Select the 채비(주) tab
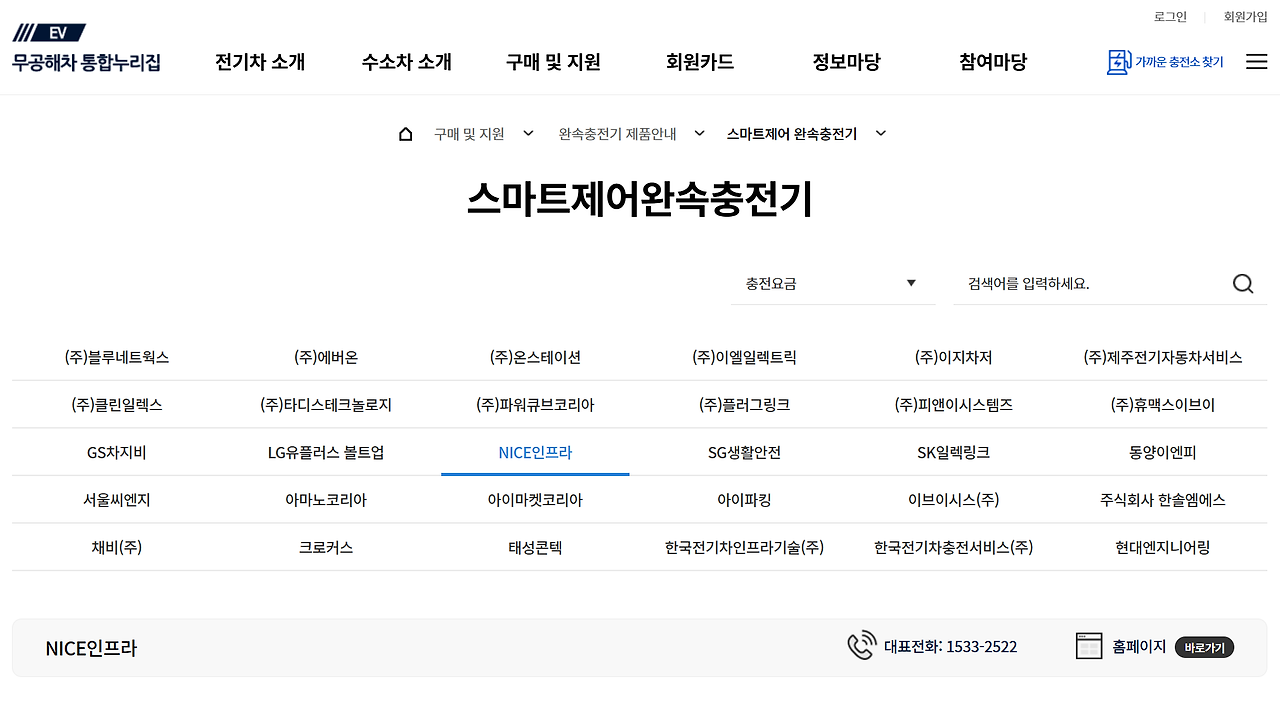 click(116, 547)
